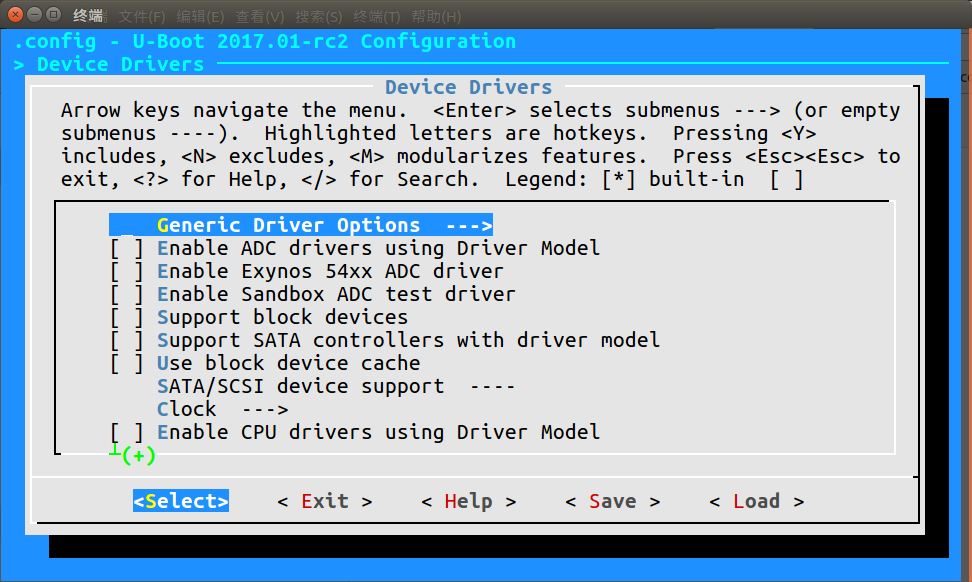
Task: Enable Exynos 54xx ADC driver checkbox
Action: click(x=127, y=271)
